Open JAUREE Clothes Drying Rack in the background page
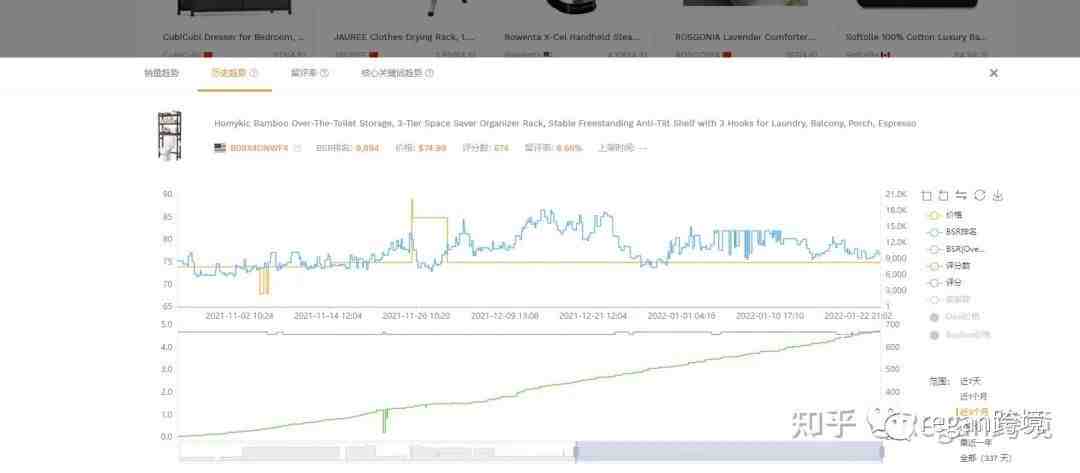Screen dimensions: 1080x473 point(404,37)
